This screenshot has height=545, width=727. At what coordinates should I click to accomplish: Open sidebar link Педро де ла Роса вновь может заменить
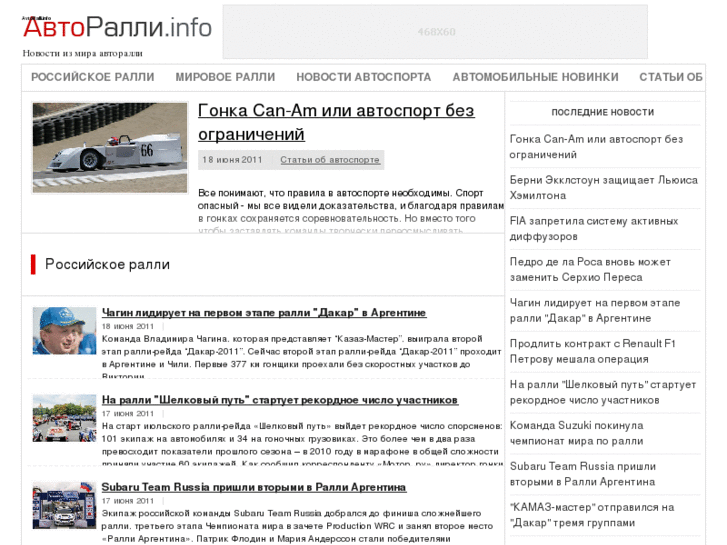click(x=590, y=269)
